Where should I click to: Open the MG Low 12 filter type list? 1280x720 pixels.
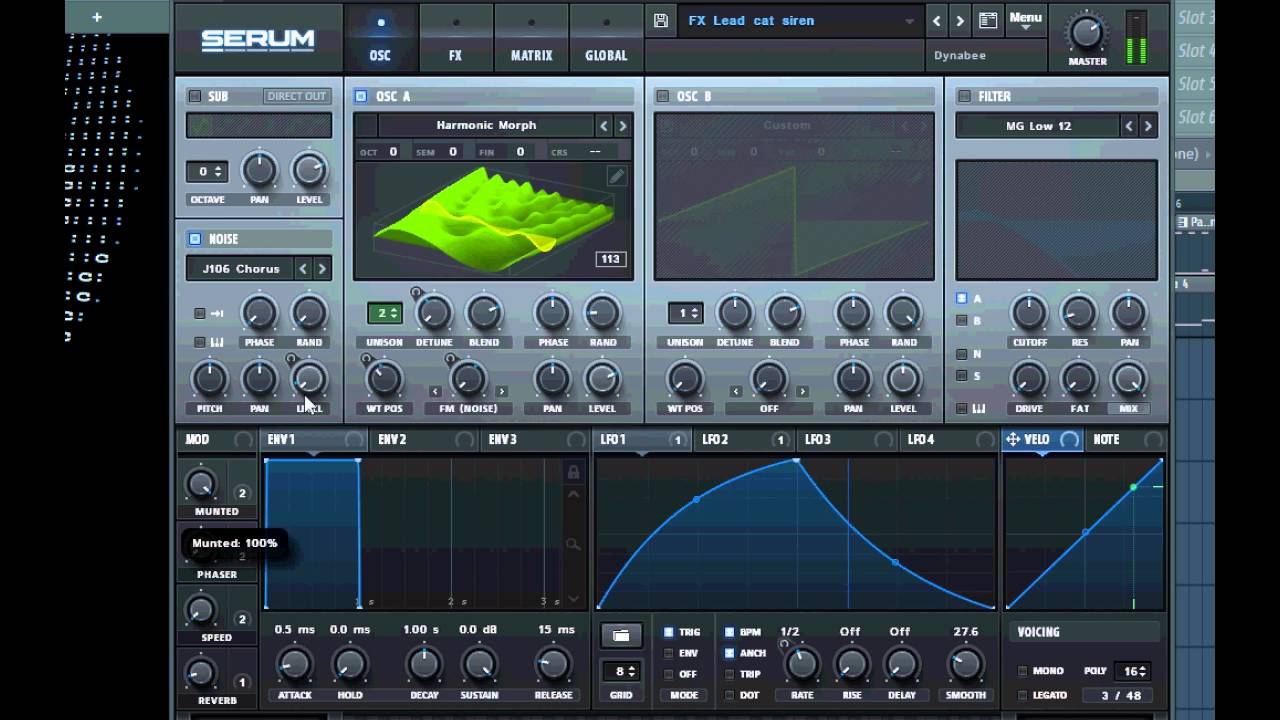click(x=1038, y=126)
